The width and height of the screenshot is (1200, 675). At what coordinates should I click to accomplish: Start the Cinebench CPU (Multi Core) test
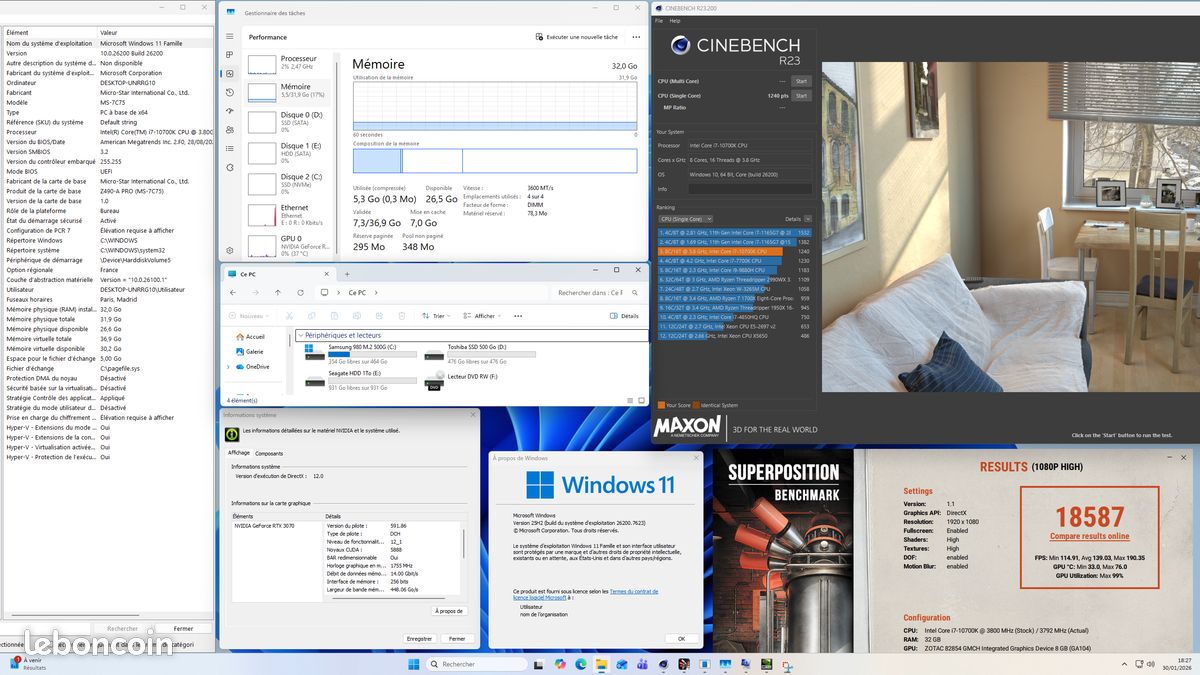[x=801, y=81]
